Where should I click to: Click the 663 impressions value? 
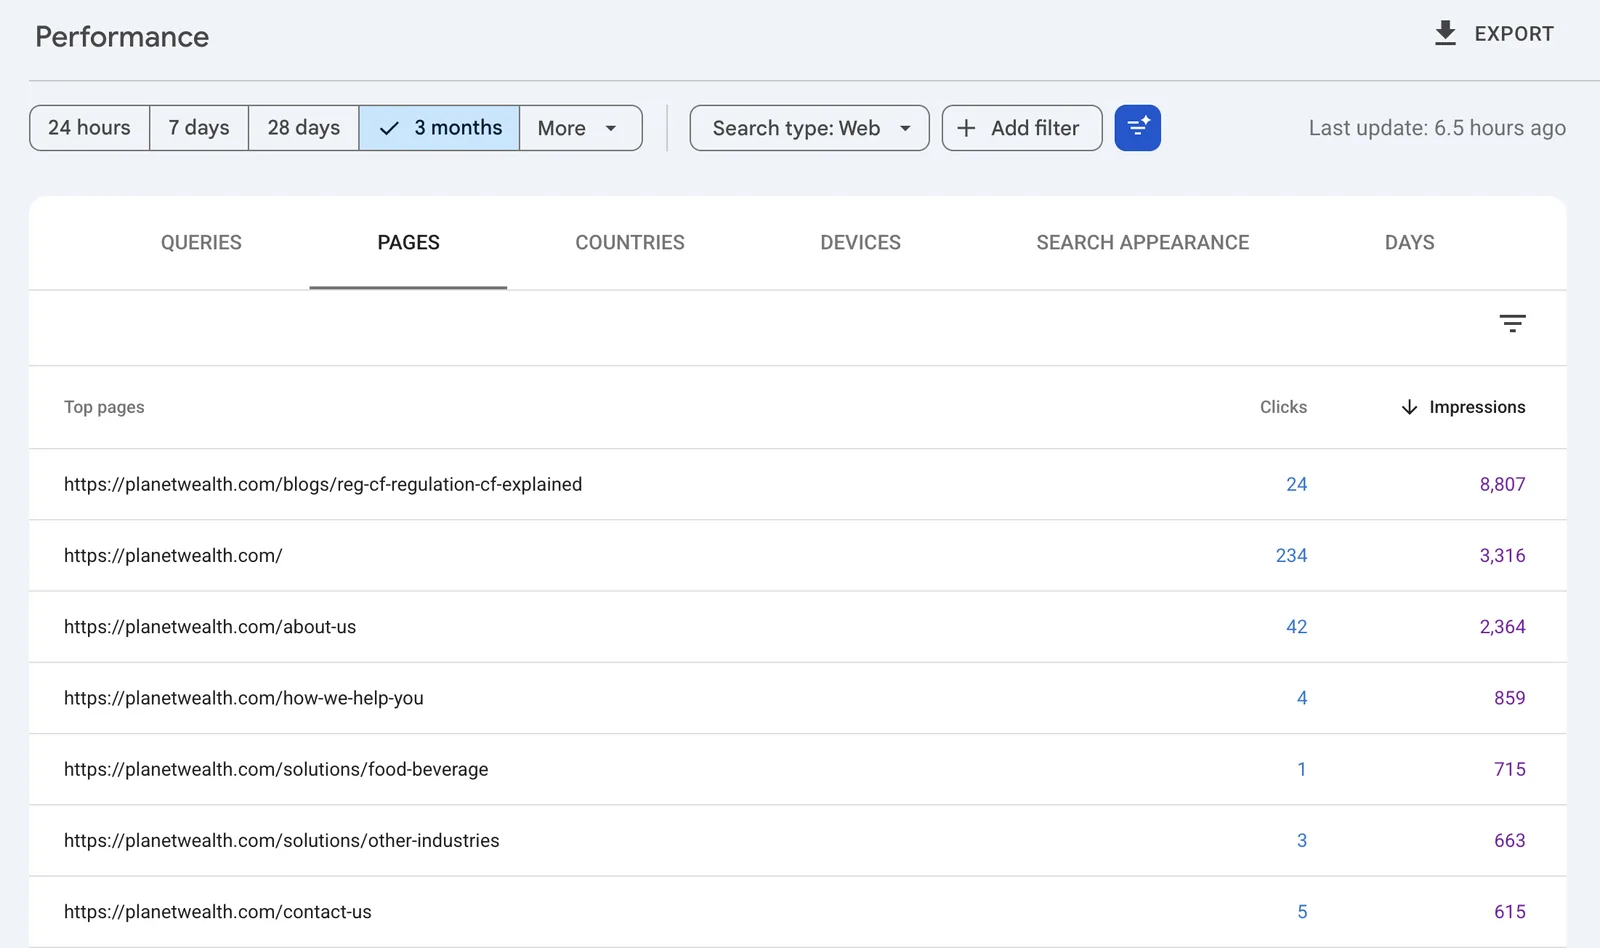click(x=1510, y=841)
